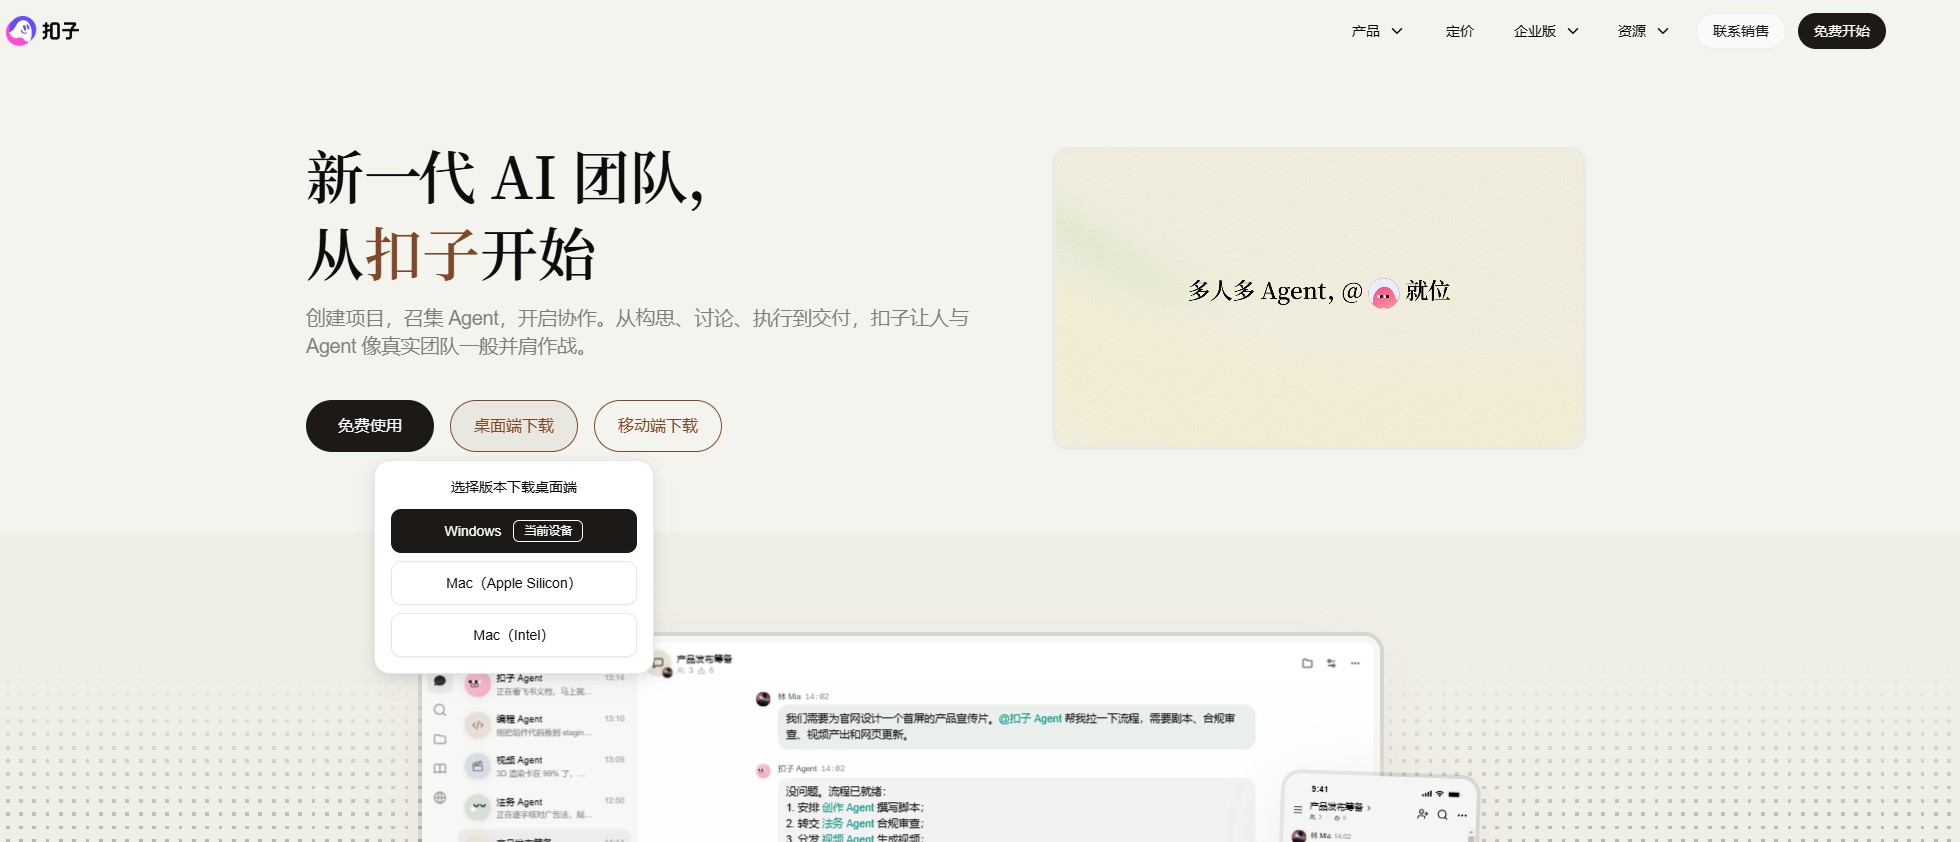
Task: Click the 创作 Agent link in reply
Action: 848,808
